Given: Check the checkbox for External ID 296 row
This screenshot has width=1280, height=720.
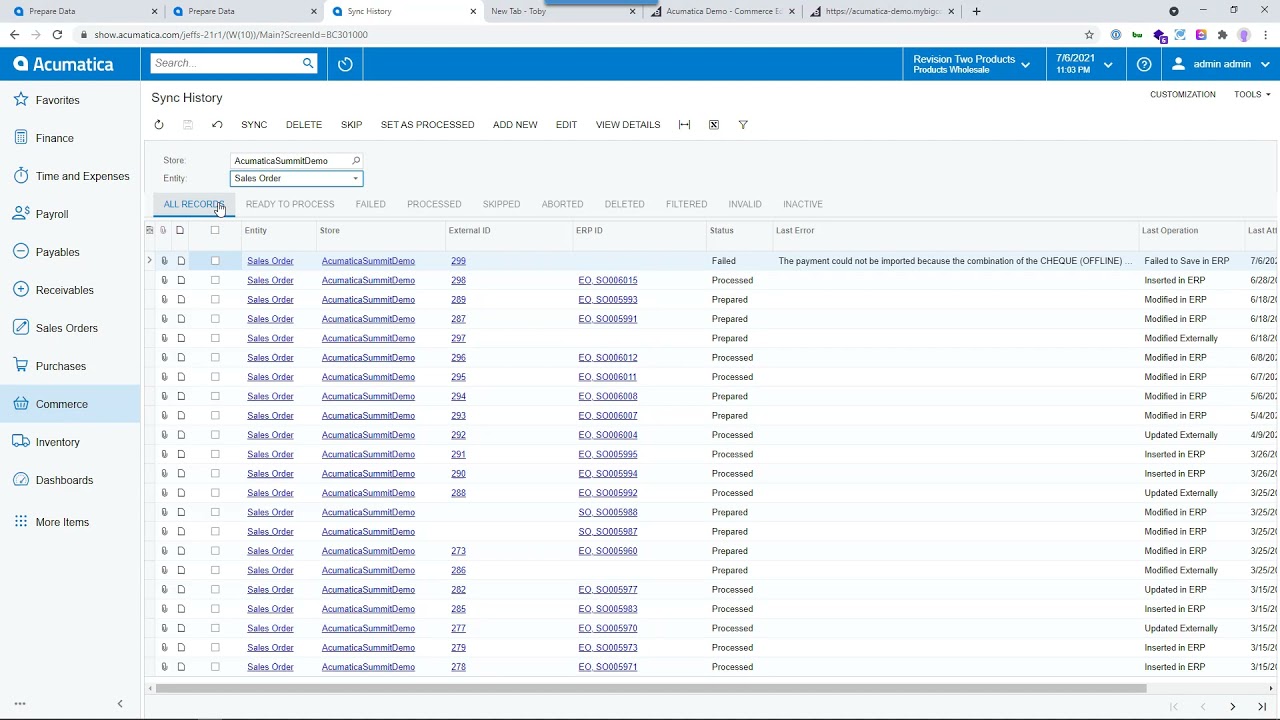Looking at the screenshot, I should coord(215,357).
